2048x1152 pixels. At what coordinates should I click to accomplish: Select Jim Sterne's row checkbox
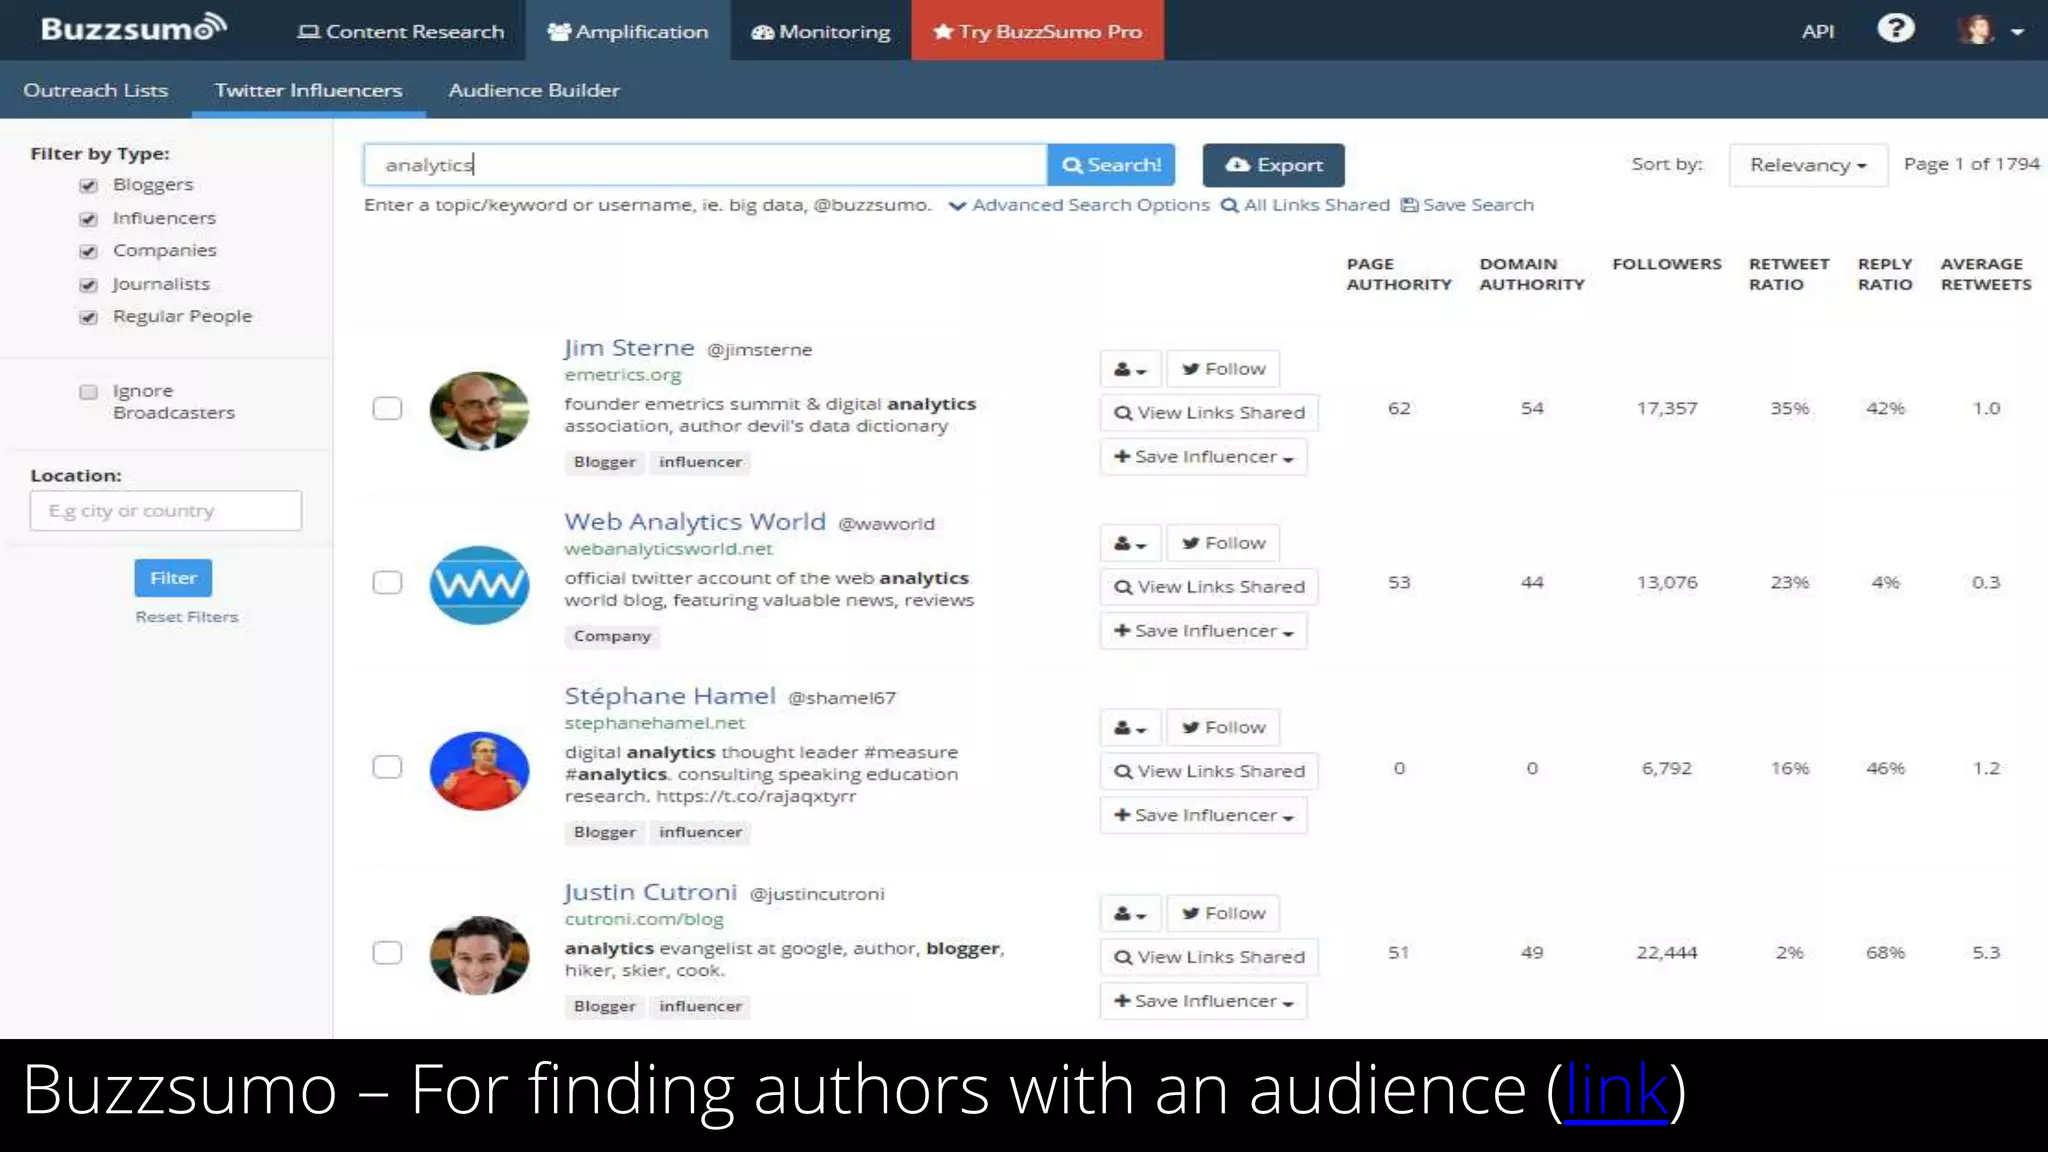pos(387,408)
